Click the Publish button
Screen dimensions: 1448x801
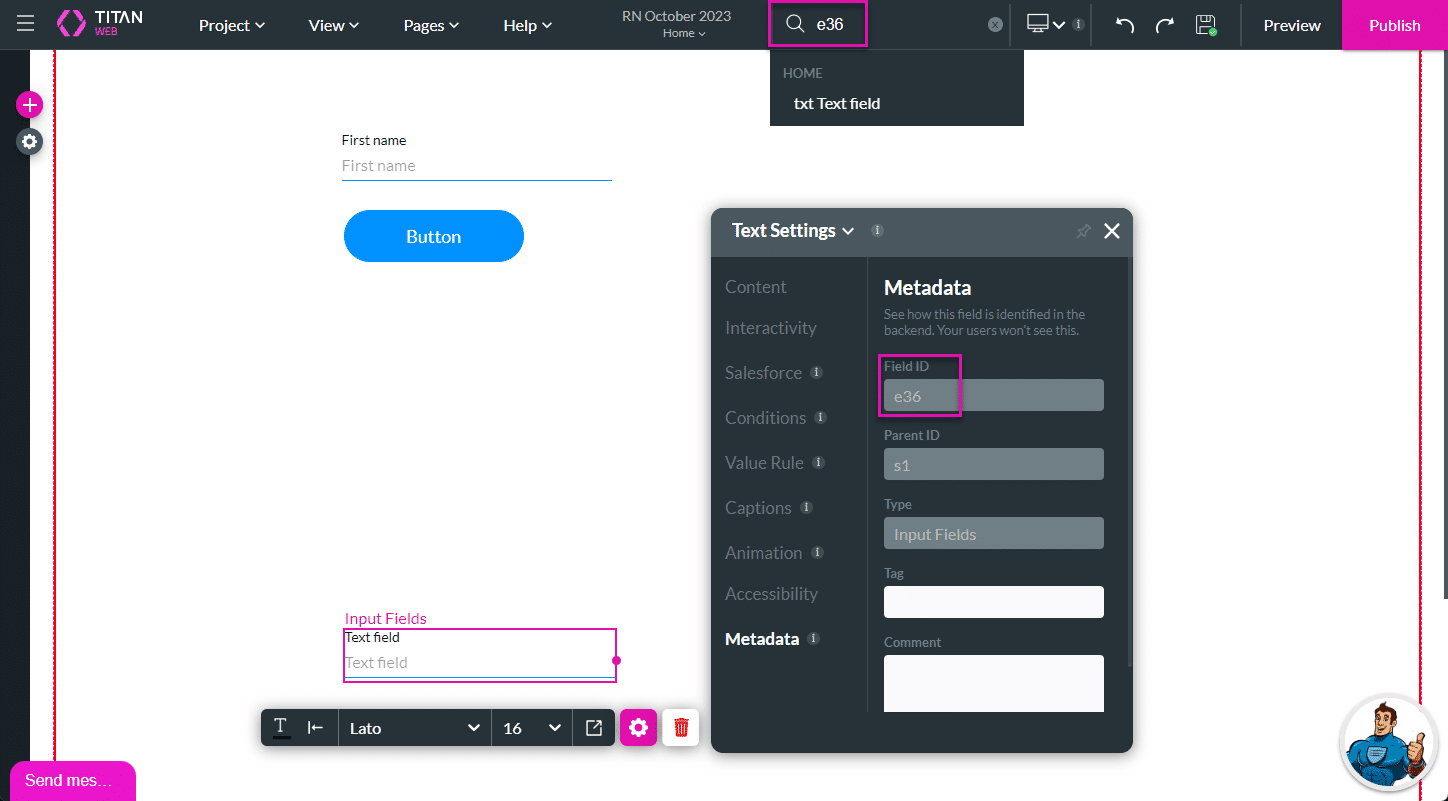coord(1394,25)
